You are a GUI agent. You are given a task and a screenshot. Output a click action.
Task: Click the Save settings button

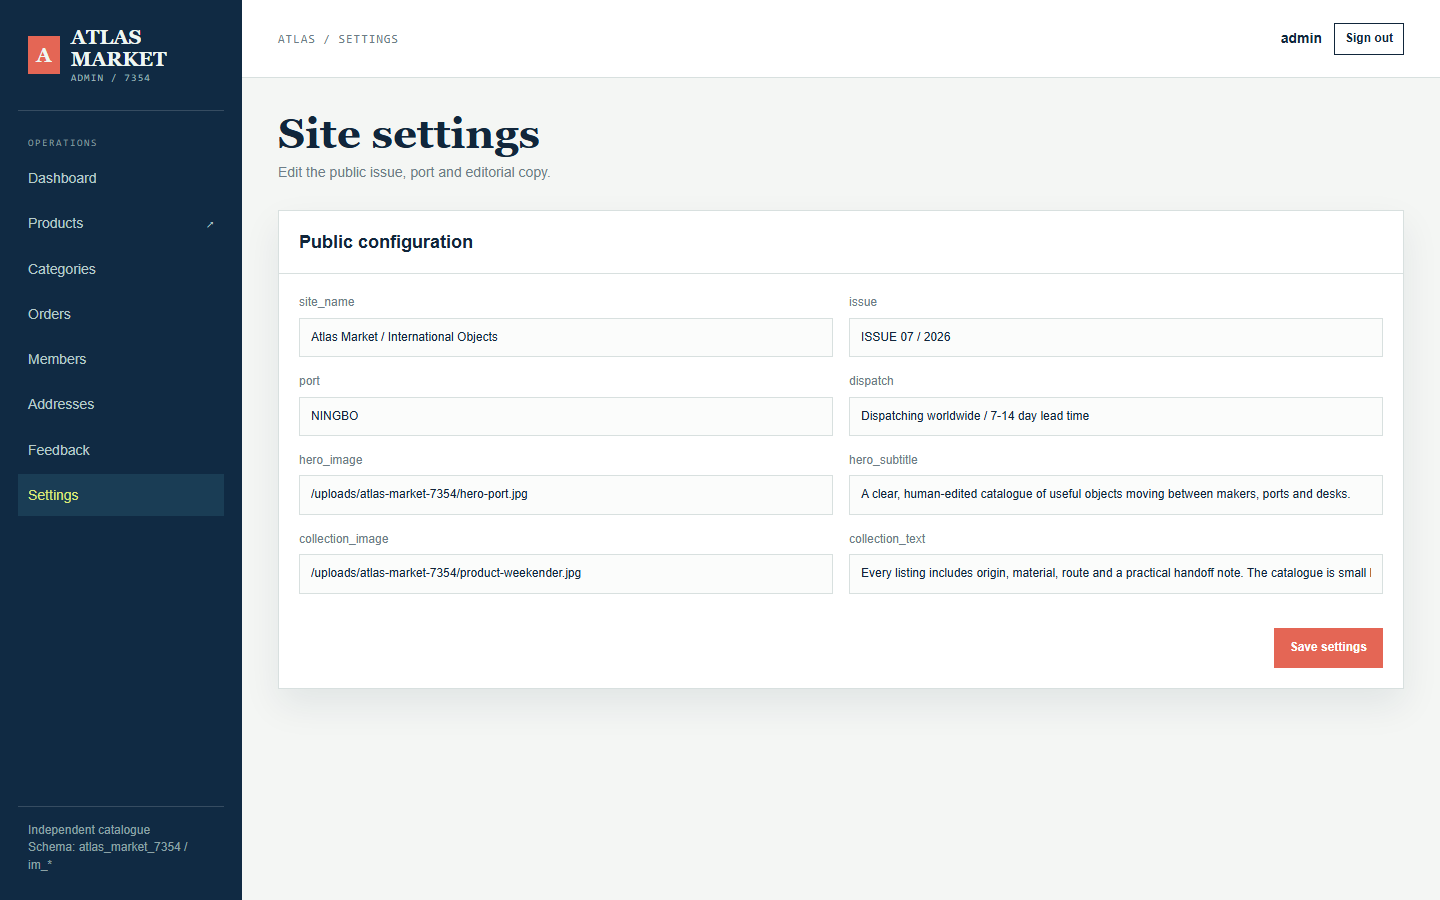pyautogui.click(x=1328, y=648)
